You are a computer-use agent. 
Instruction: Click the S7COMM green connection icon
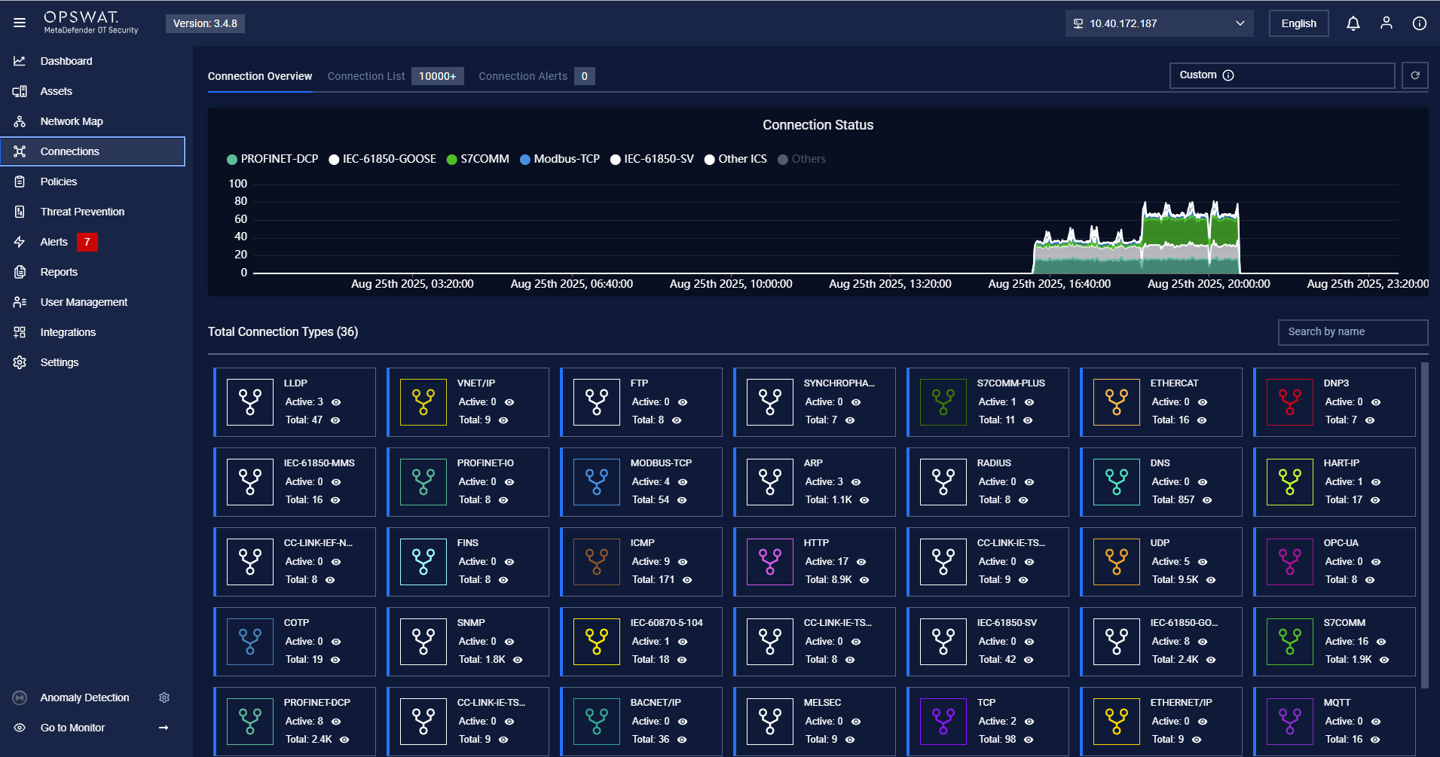[1290, 642]
